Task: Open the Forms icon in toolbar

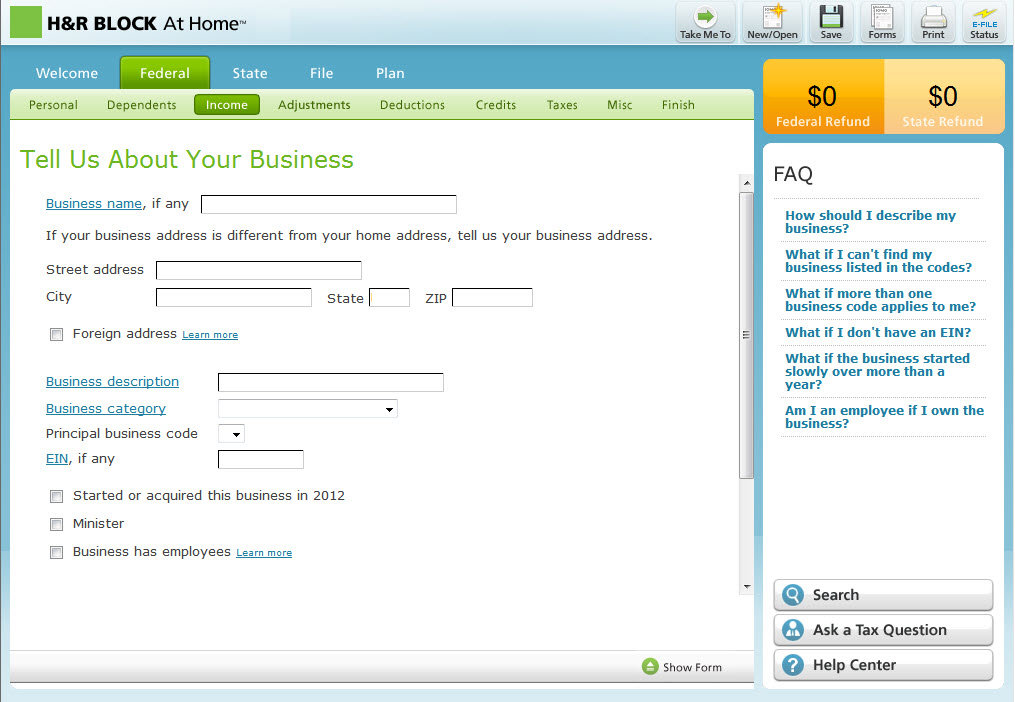Action: pyautogui.click(x=881, y=18)
